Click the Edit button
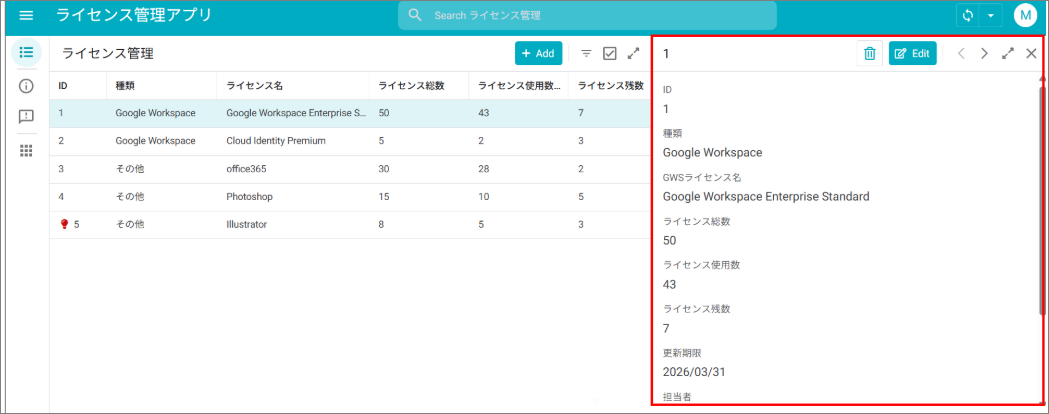The width and height of the screenshot is (1049, 414). (x=913, y=54)
